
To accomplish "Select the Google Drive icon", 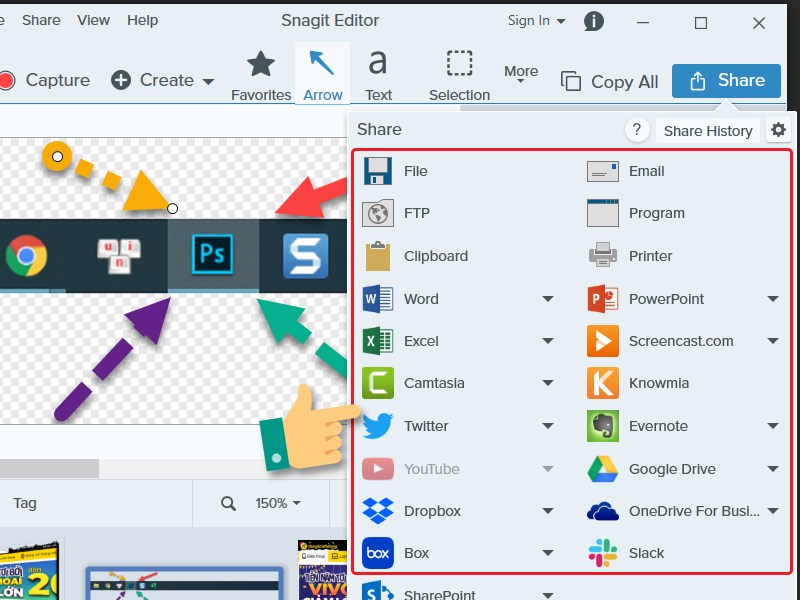I will [x=603, y=469].
